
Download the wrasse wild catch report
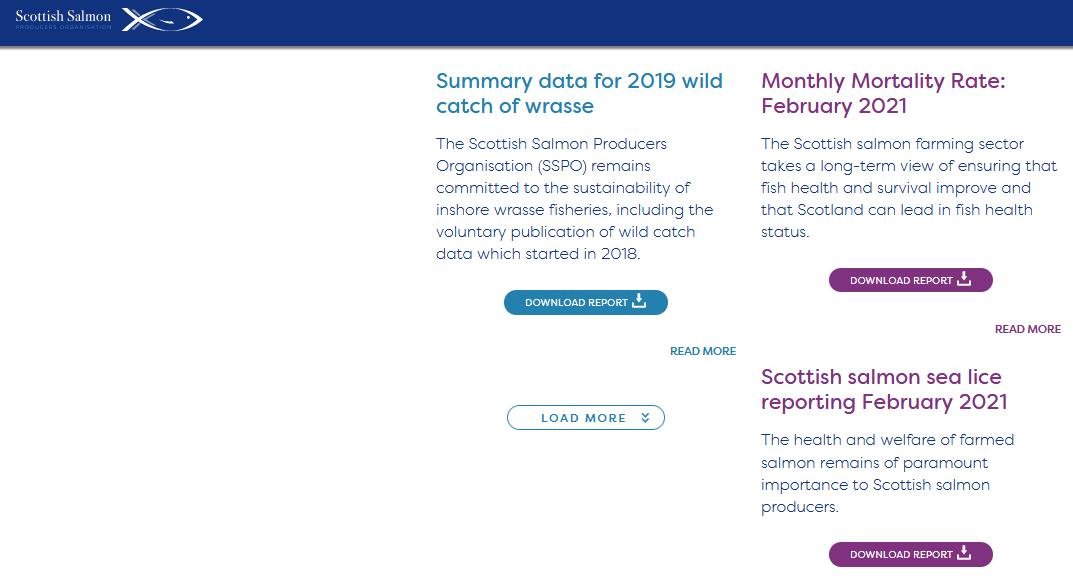point(585,302)
